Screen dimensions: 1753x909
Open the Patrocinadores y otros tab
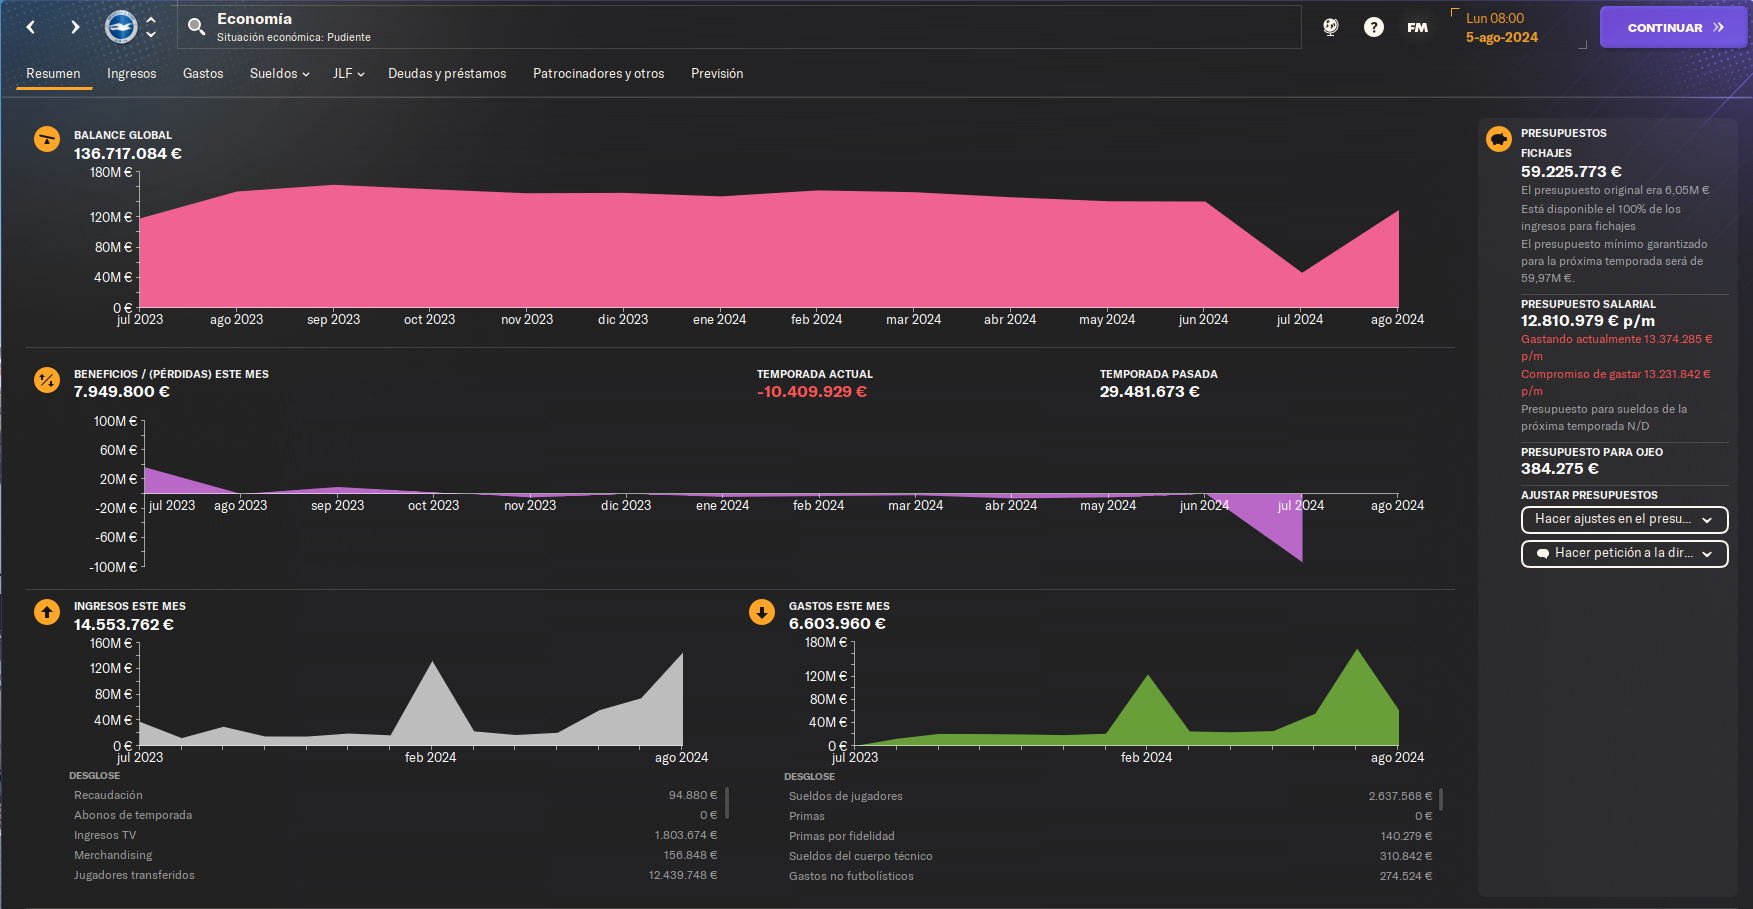click(599, 74)
